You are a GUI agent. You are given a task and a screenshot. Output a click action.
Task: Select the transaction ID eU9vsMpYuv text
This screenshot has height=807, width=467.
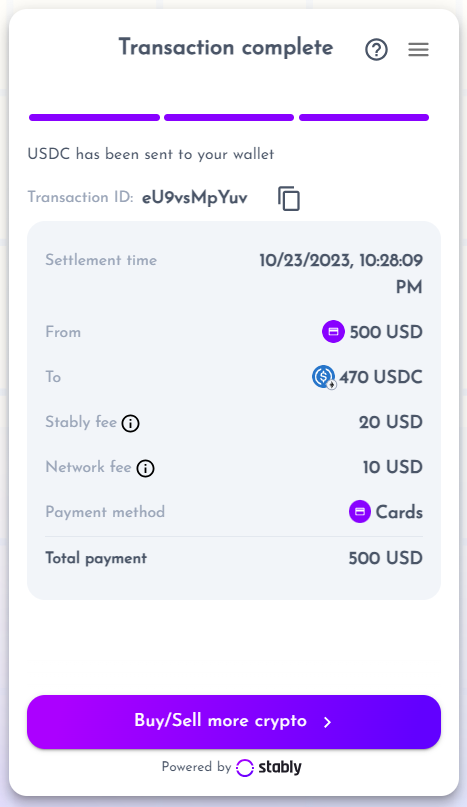click(x=195, y=198)
